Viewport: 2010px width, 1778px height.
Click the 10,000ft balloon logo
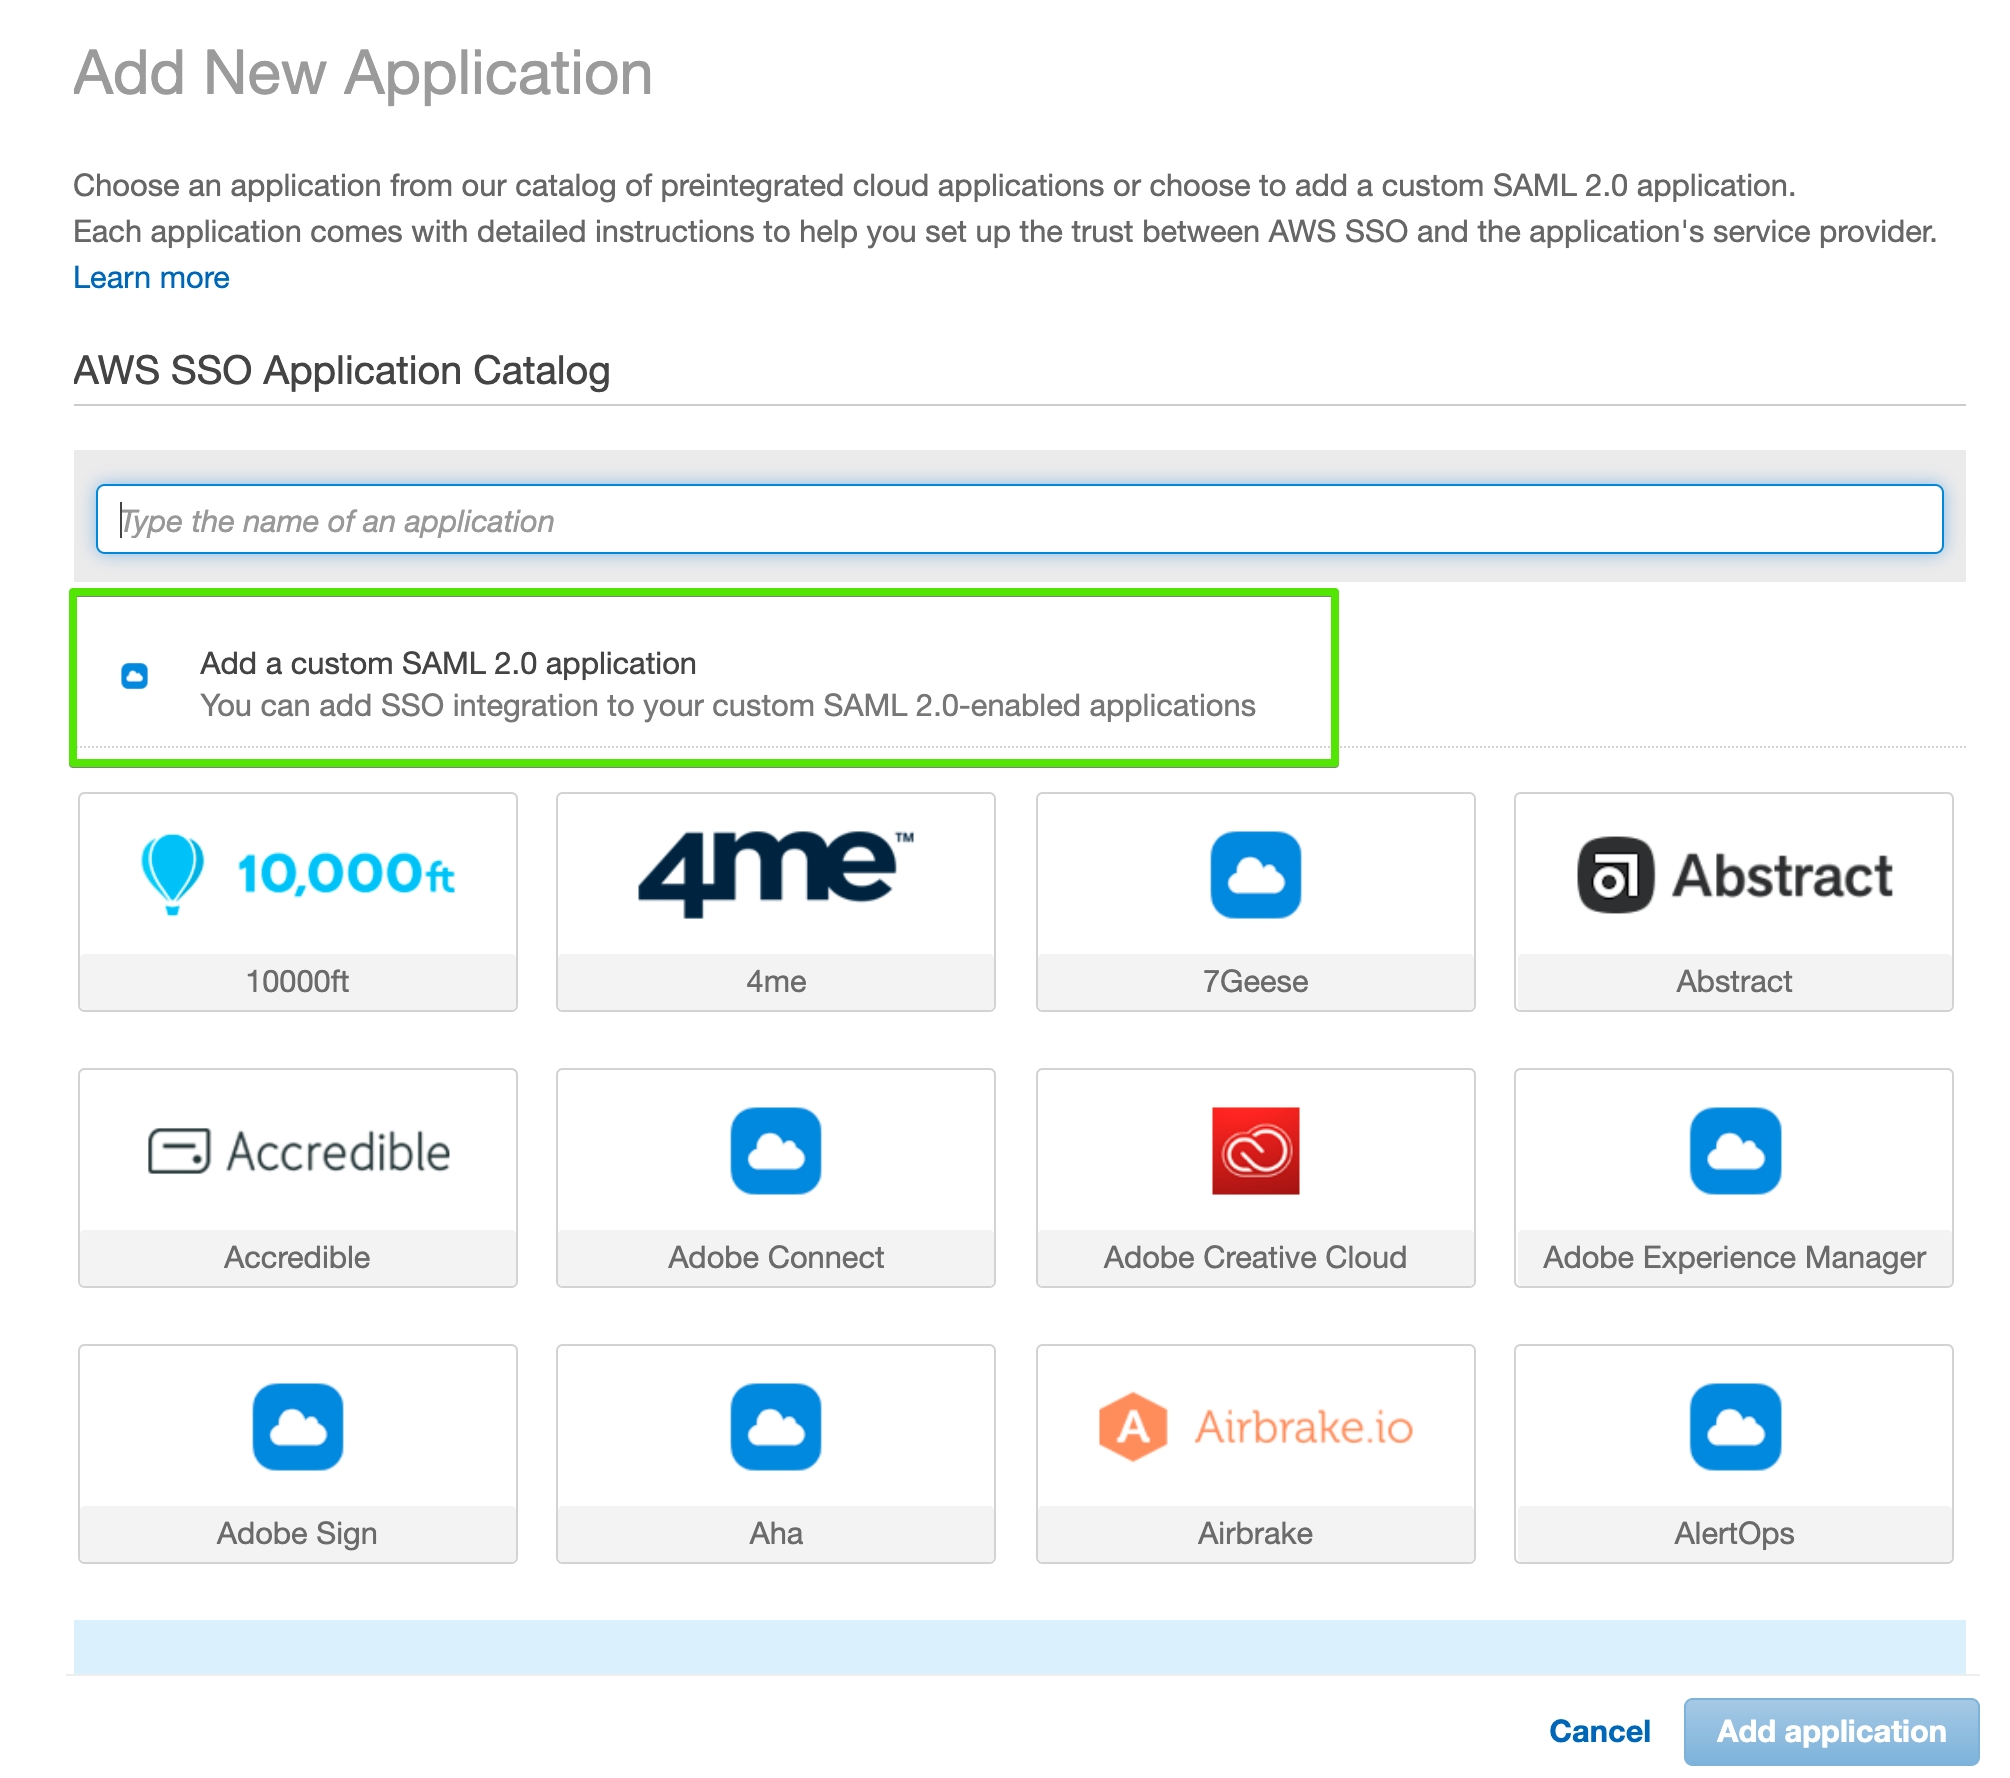tap(298, 874)
